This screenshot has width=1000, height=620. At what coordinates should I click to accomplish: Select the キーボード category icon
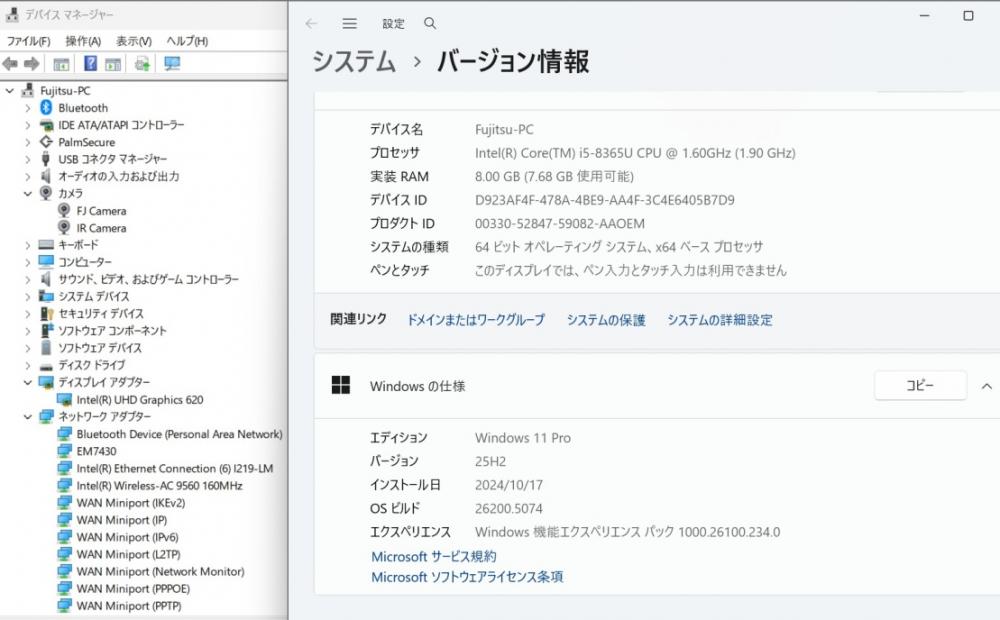[46, 244]
